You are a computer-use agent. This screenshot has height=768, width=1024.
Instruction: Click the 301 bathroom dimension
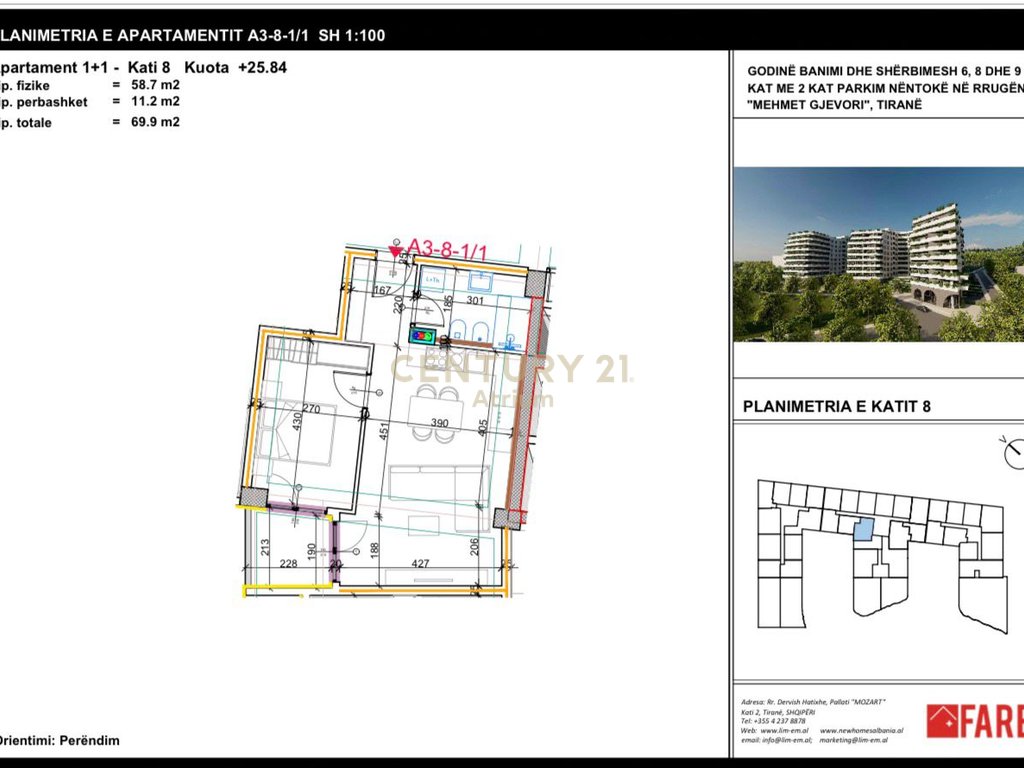[x=475, y=300]
